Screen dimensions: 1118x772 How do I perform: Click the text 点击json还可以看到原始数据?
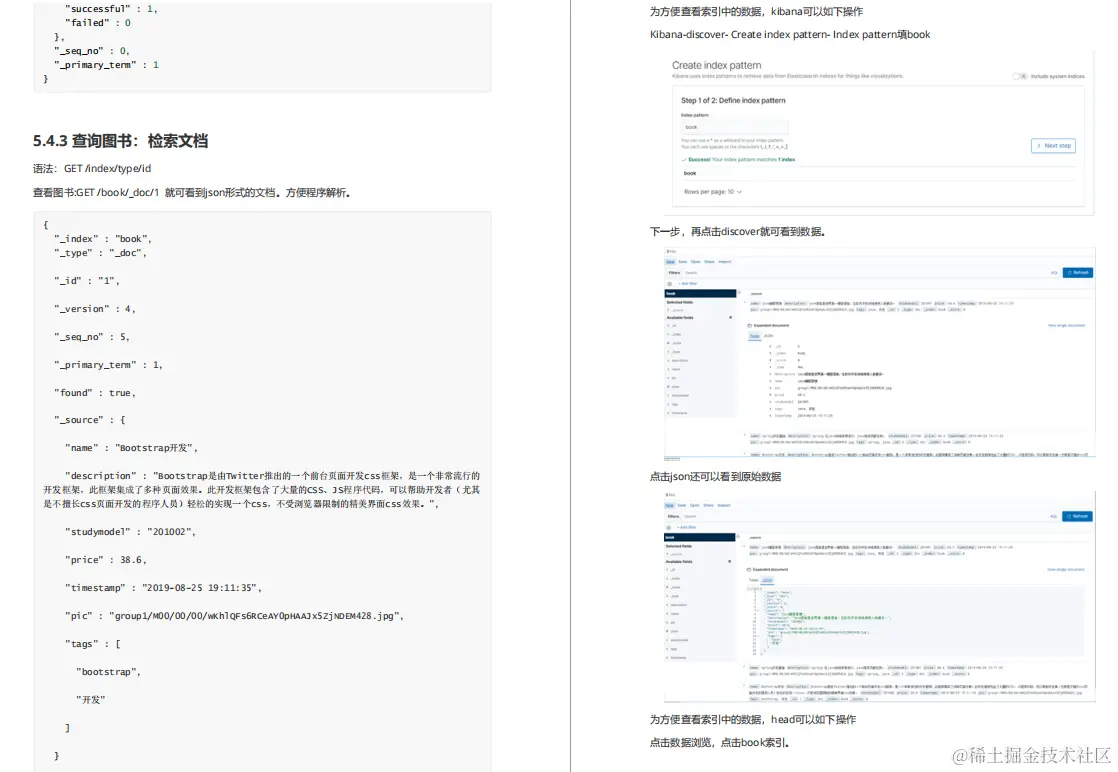pos(715,476)
